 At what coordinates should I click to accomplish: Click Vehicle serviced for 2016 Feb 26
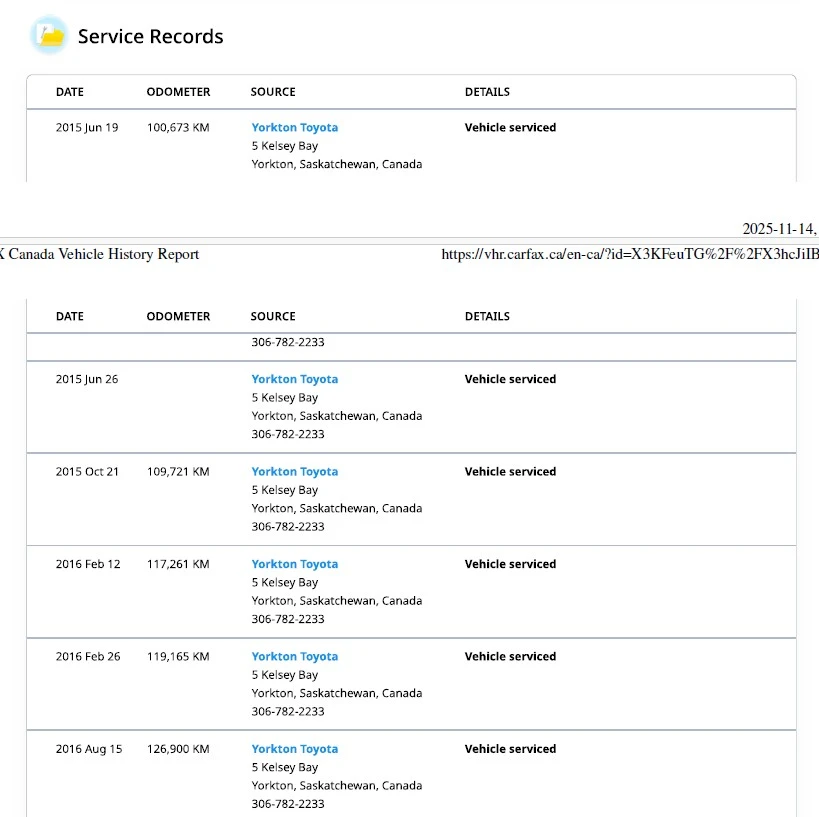pyautogui.click(x=510, y=657)
